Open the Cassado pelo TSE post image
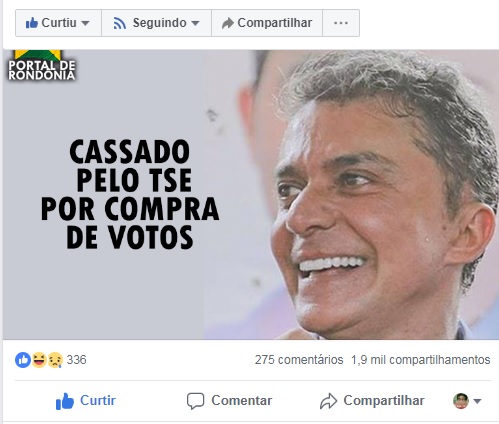 point(251,195)
